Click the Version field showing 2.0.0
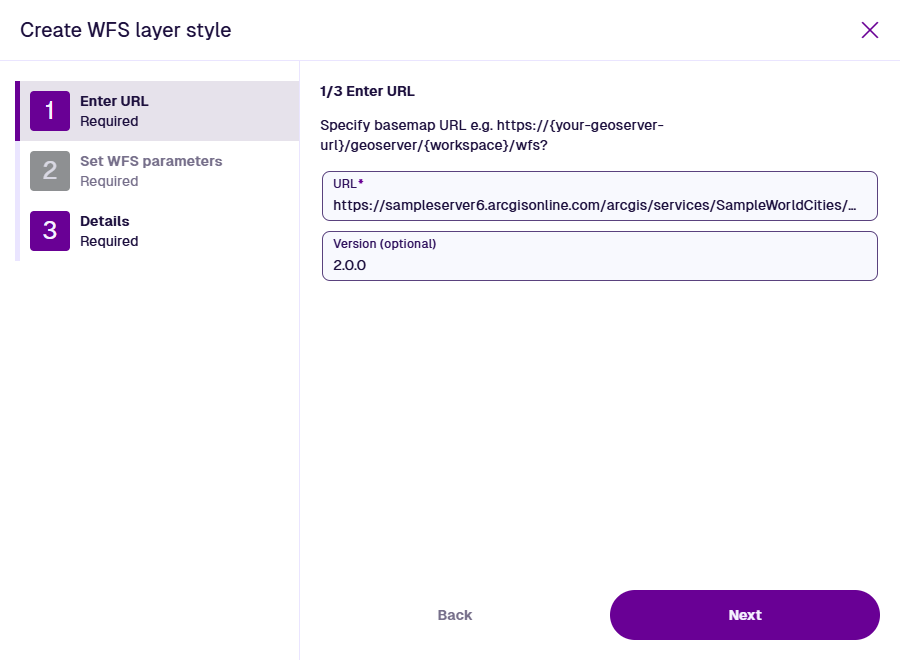The height and width of the screenshot is (660, 900). pos(600,266)
